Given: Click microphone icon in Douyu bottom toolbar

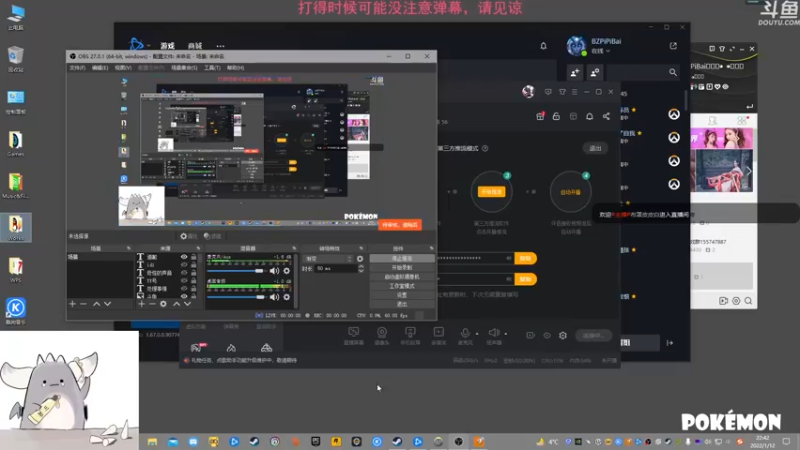Looking at the screenshot, I should pyautogui.click(x=465, y=333).
